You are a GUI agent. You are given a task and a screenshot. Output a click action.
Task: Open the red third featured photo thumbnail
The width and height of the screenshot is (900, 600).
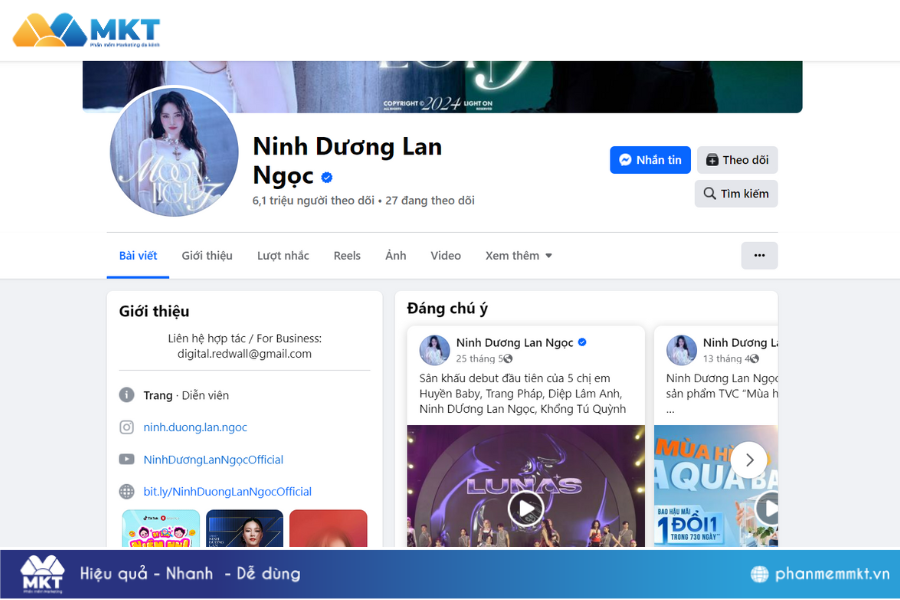pos(328,528)
